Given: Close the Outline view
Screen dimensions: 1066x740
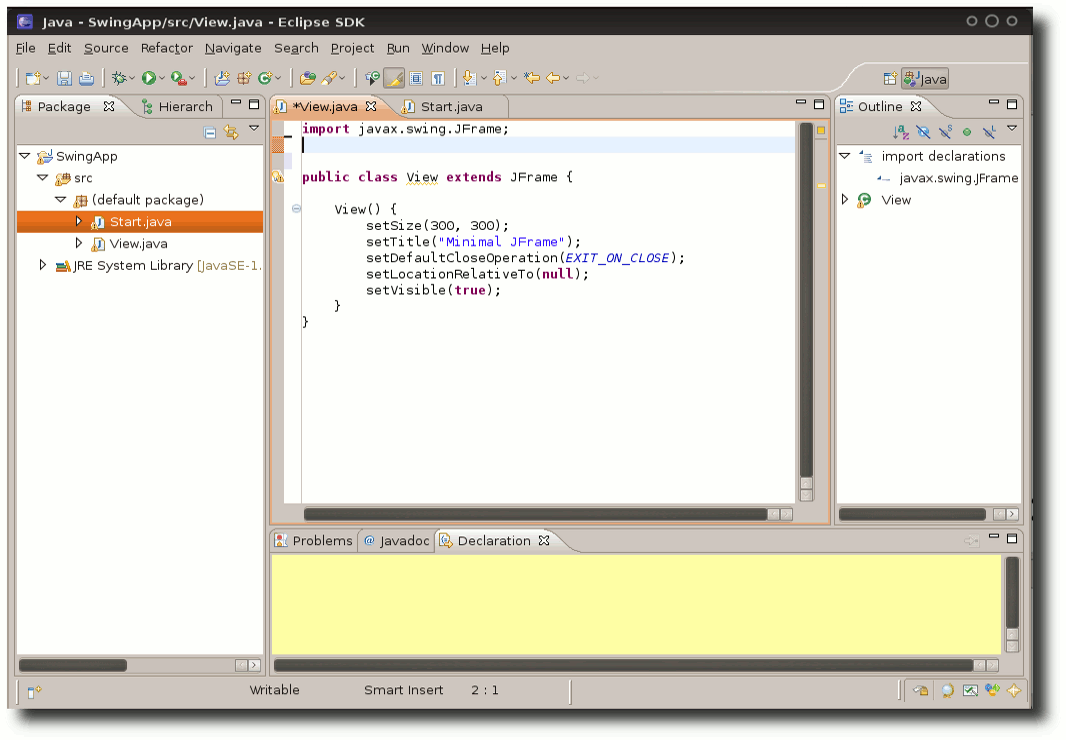Looking at the screenshot, I should tap(916, 106).
